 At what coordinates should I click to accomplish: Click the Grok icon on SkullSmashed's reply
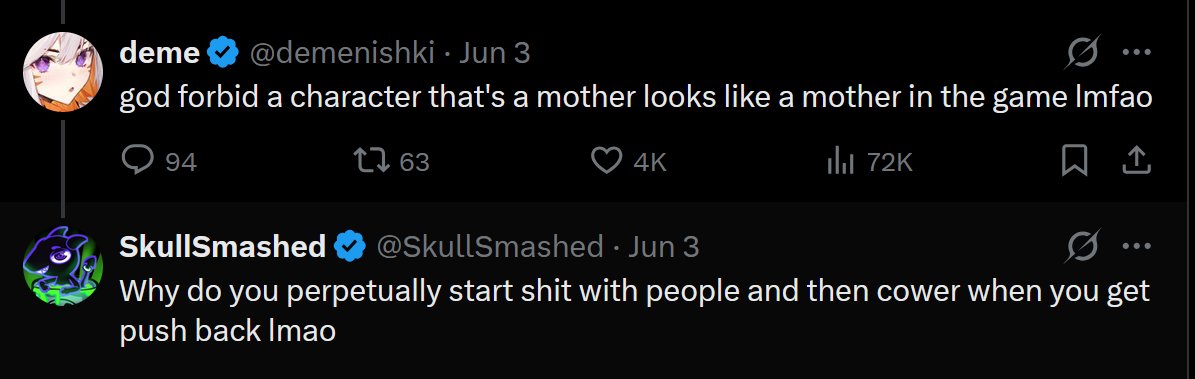(1084, 246)
